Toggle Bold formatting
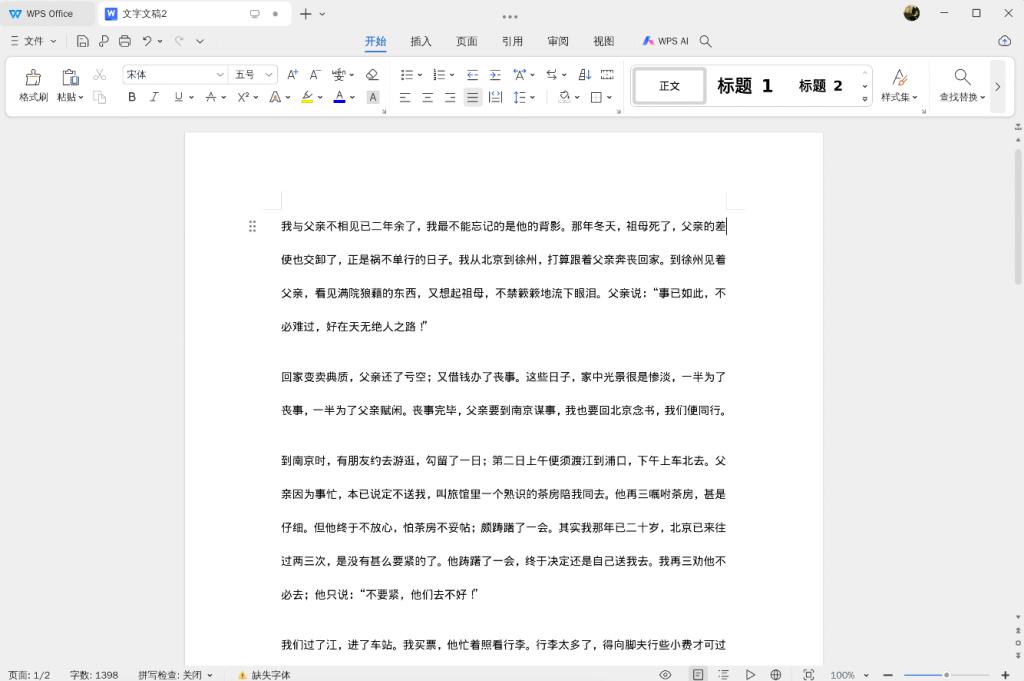The image size is (1024, 681). [x=132, y=97]
